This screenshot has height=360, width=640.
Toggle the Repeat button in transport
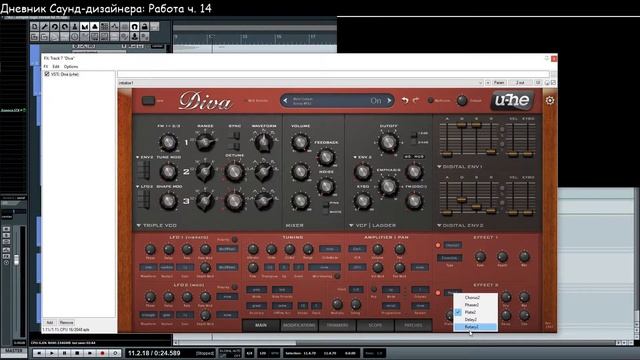click(115, 353)
